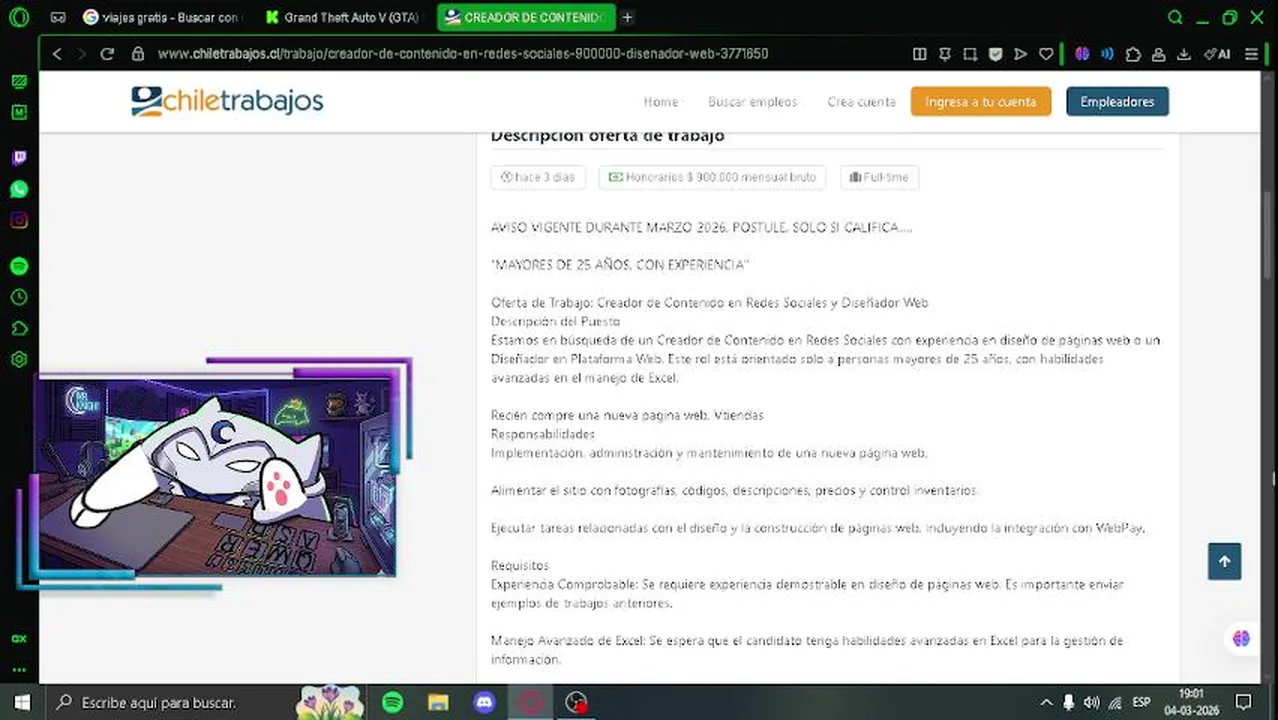The width and height of the screenshot is (1278, 720).
Task: Open the 'Crea cuenta' navigation link
Action: coord(861,102)
